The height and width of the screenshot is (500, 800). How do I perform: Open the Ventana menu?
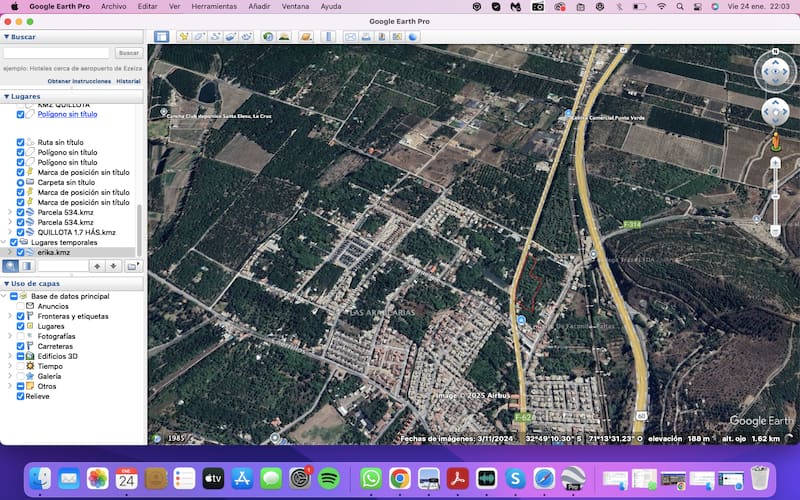[x=295, y=7]
